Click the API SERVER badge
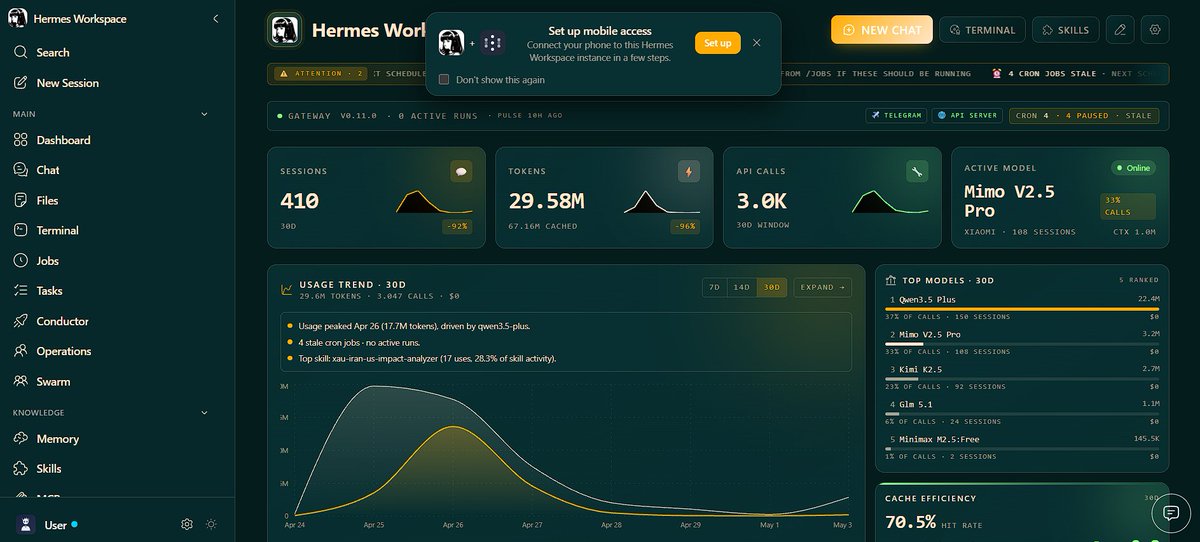This screenshot has width=1200, height=542. [x=967, y=115]
